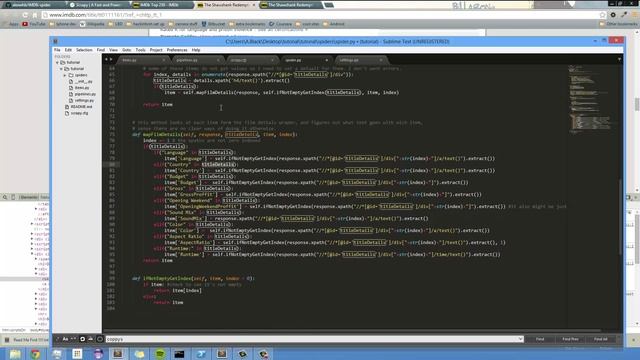
Task: Close the settings.py tab
Action: [381, 60]
